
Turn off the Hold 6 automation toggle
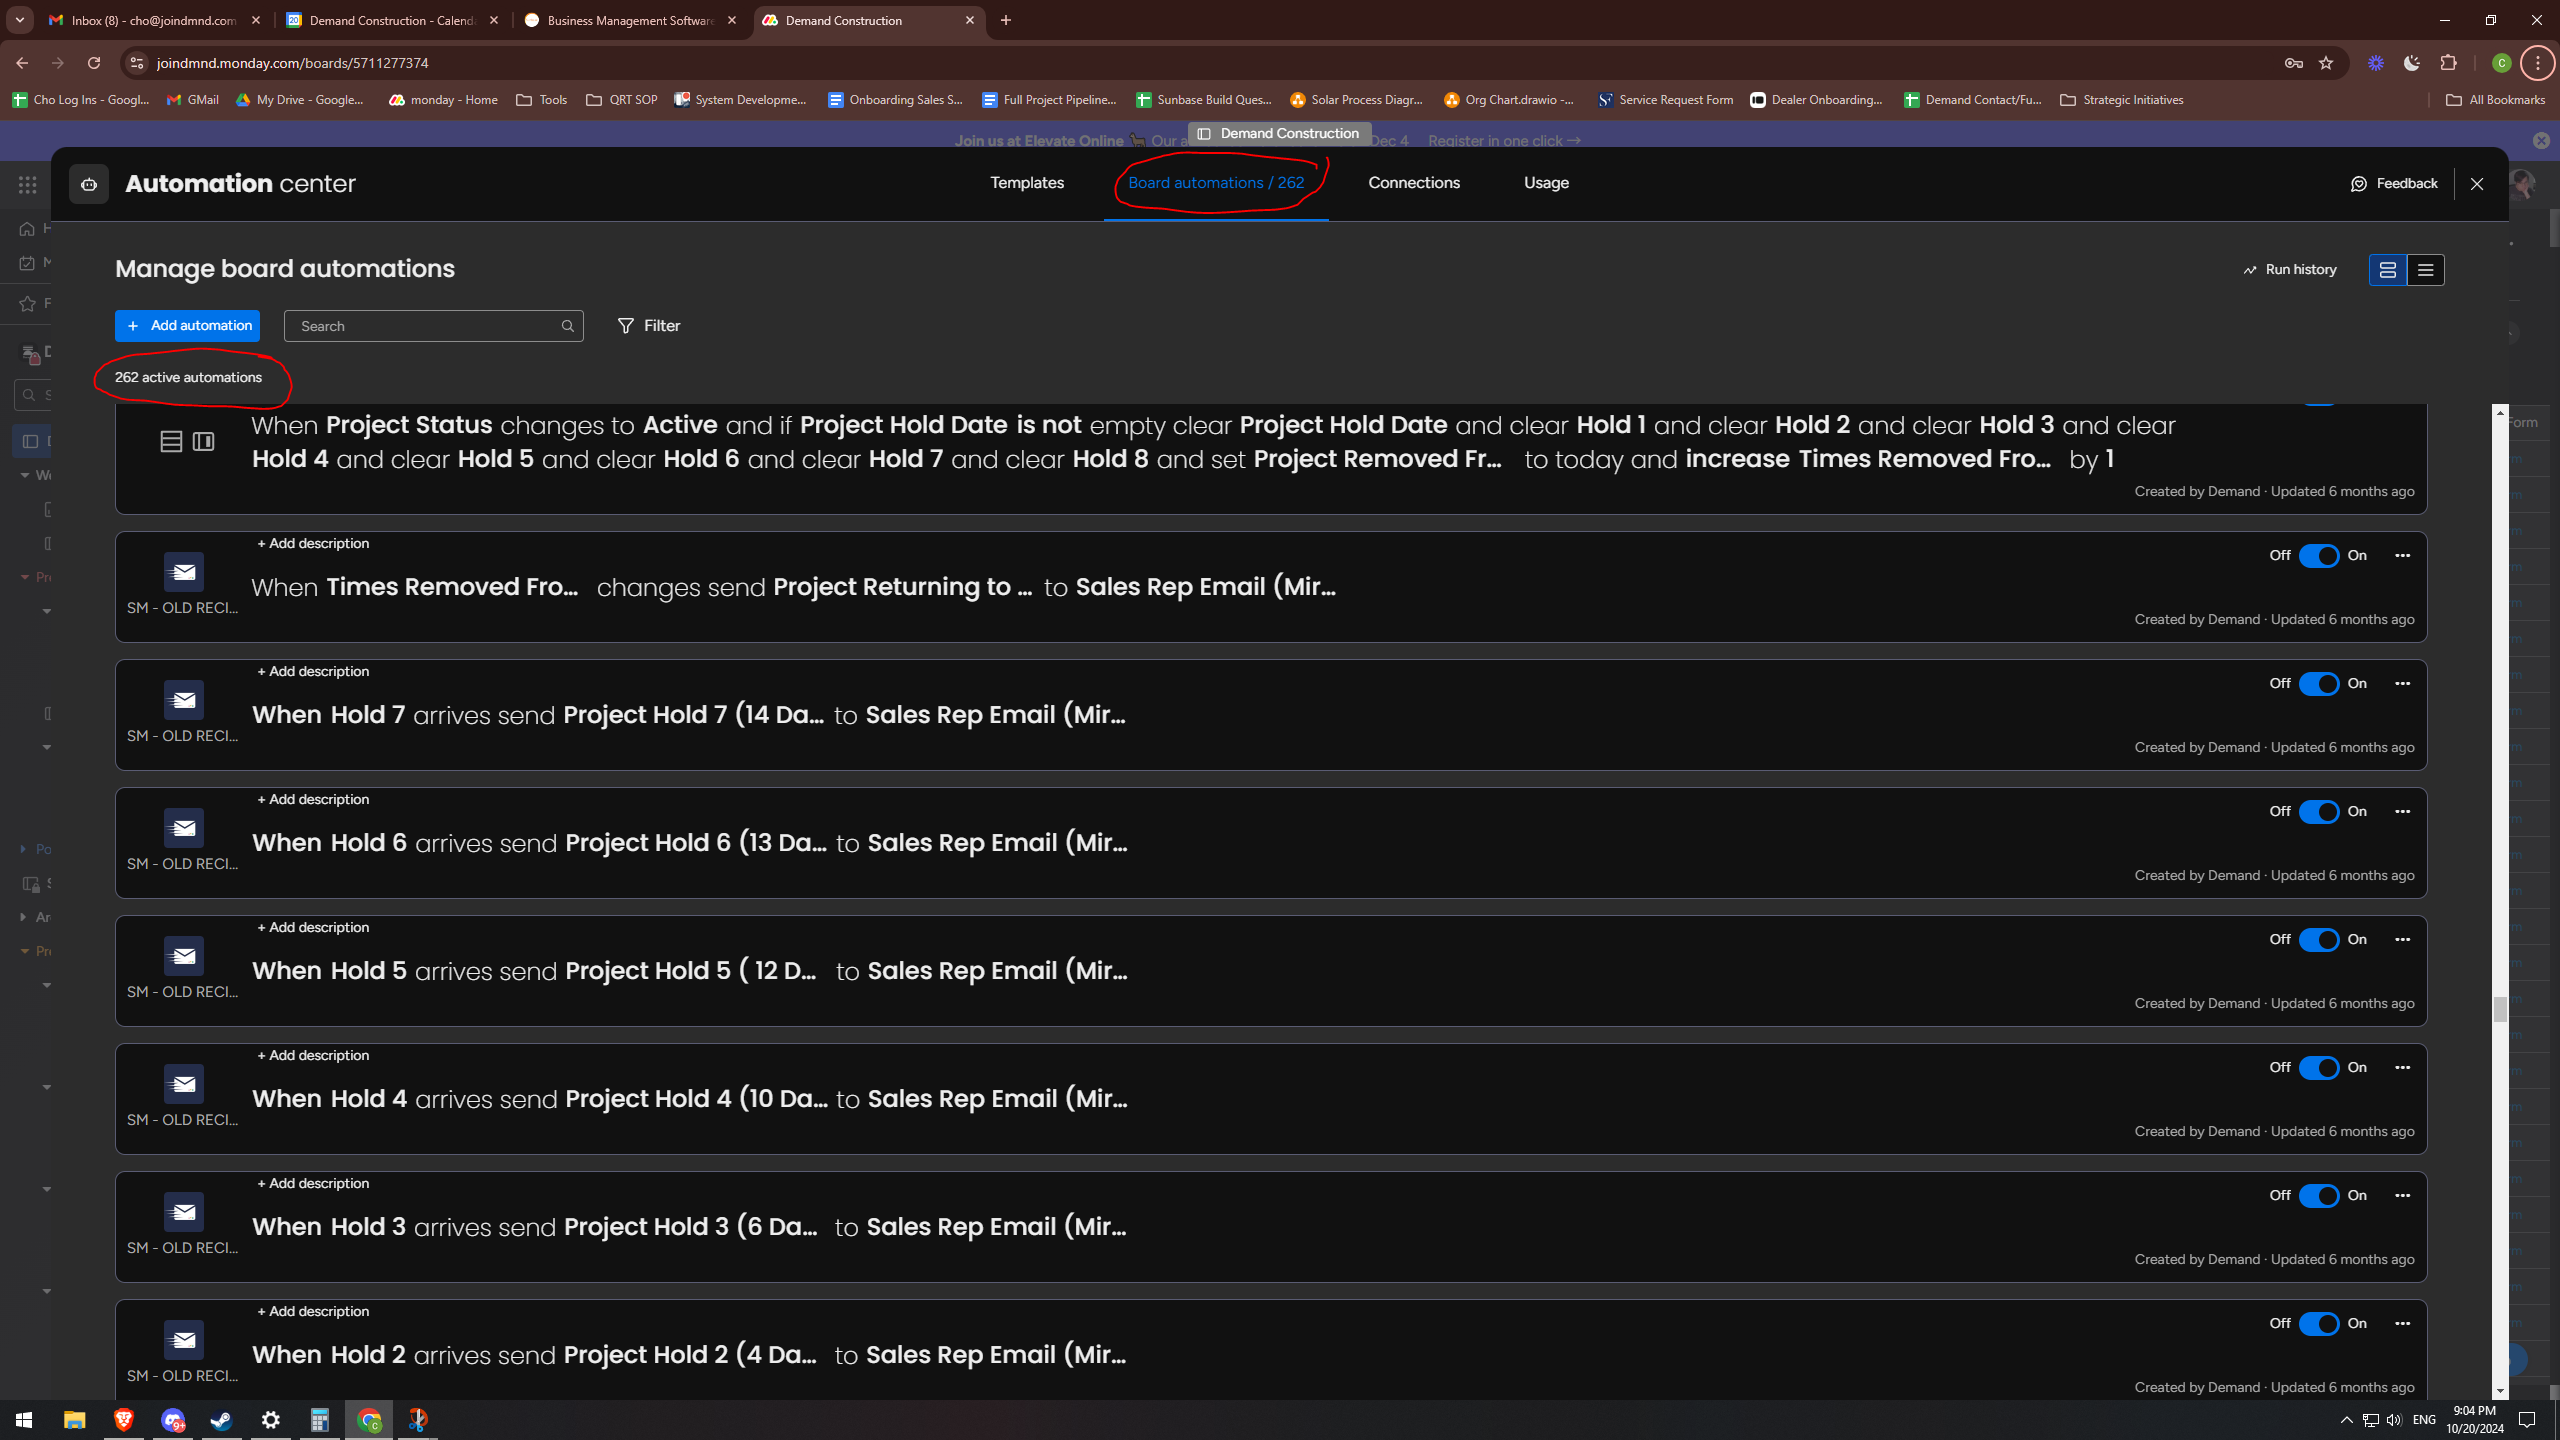[2318, 812]
